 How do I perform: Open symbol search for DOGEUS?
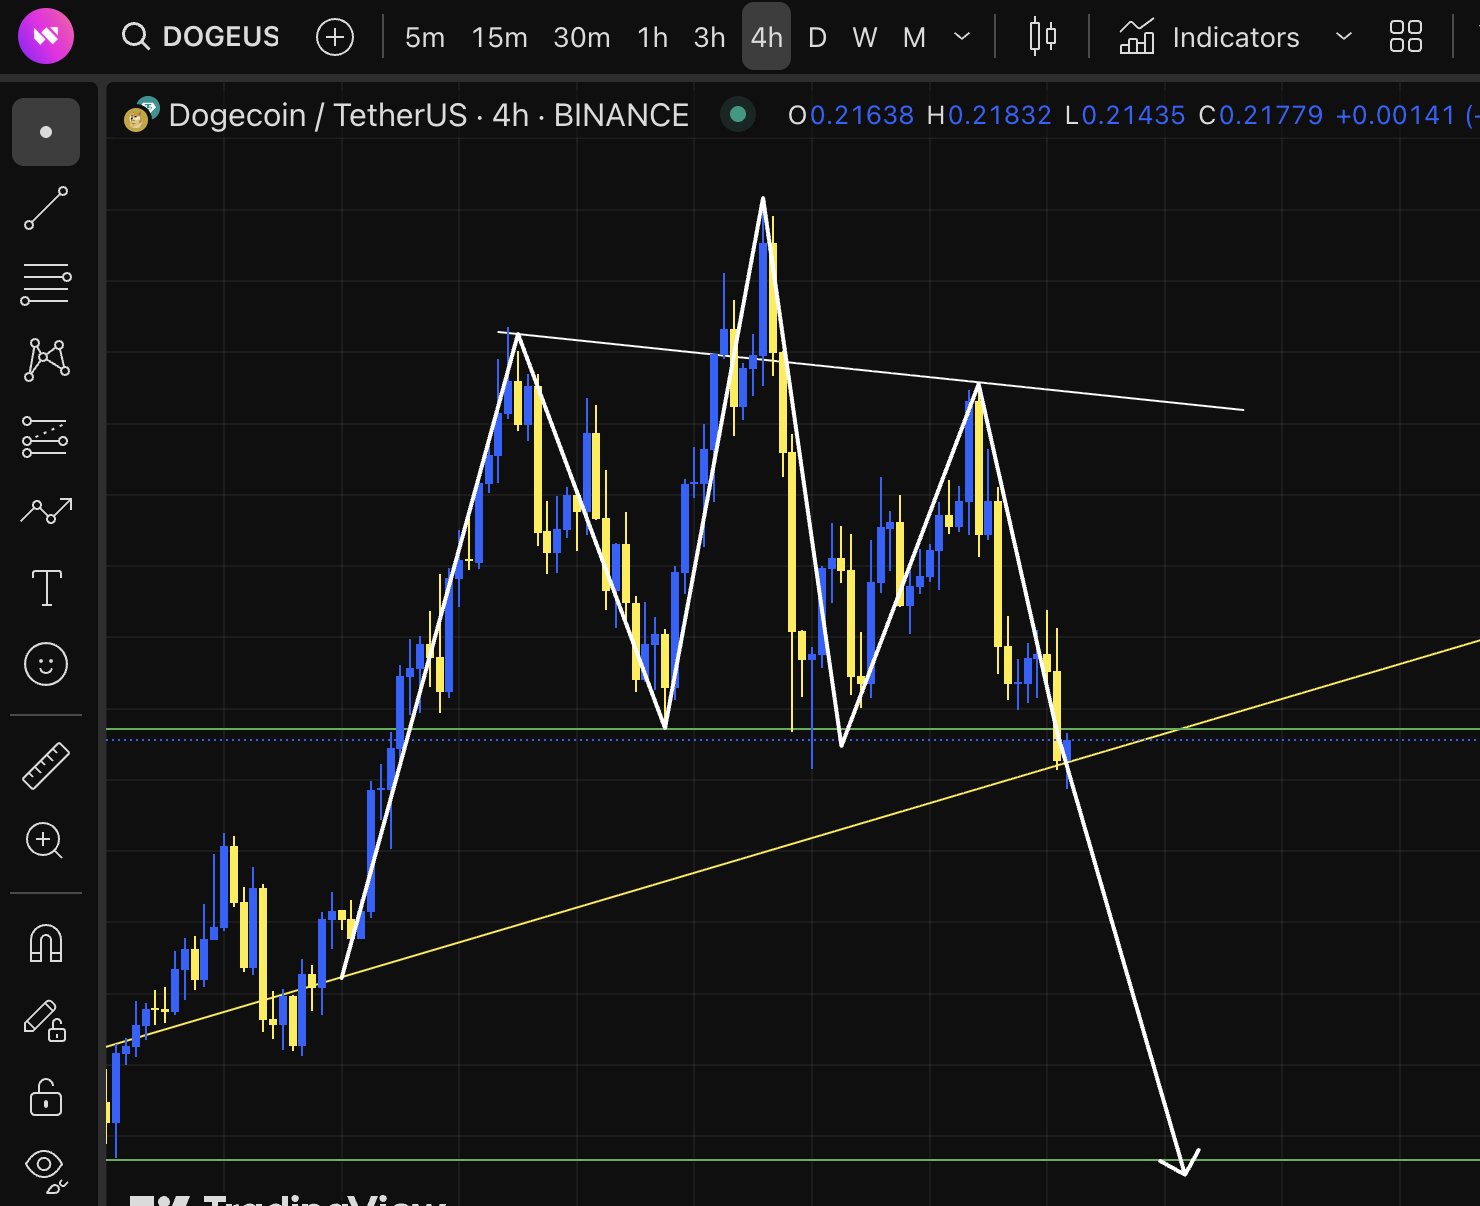click(x=201, y=37)
